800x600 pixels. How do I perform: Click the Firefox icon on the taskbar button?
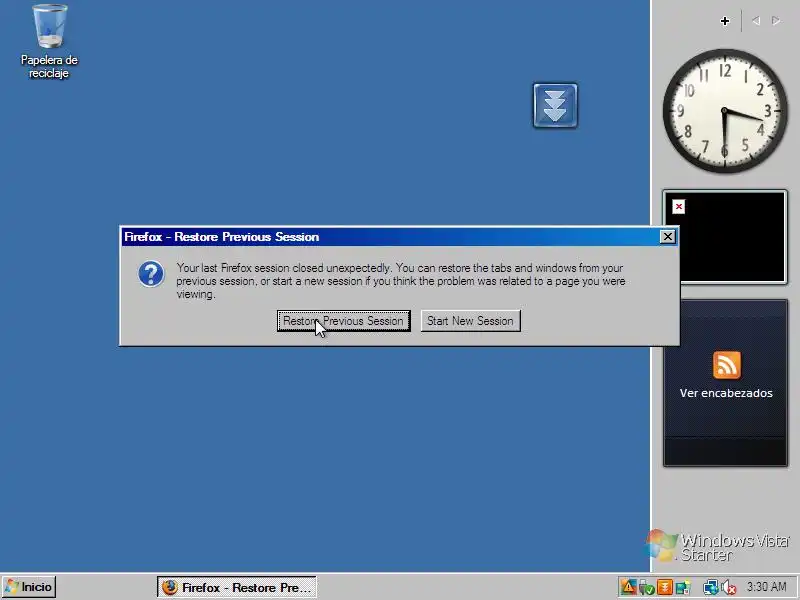click(169, 587)
